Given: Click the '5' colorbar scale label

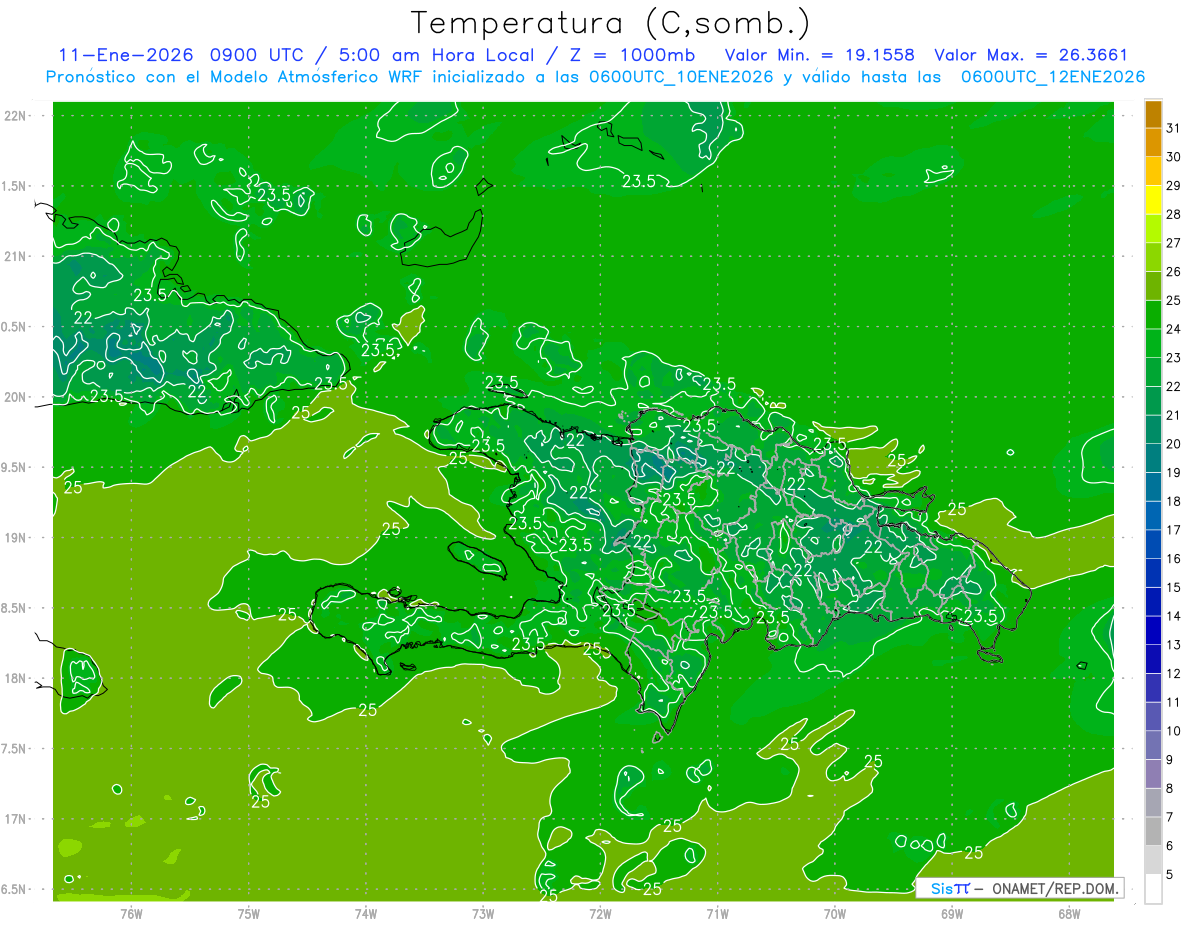Looking at the screenshot, I should click(1170, 874).
